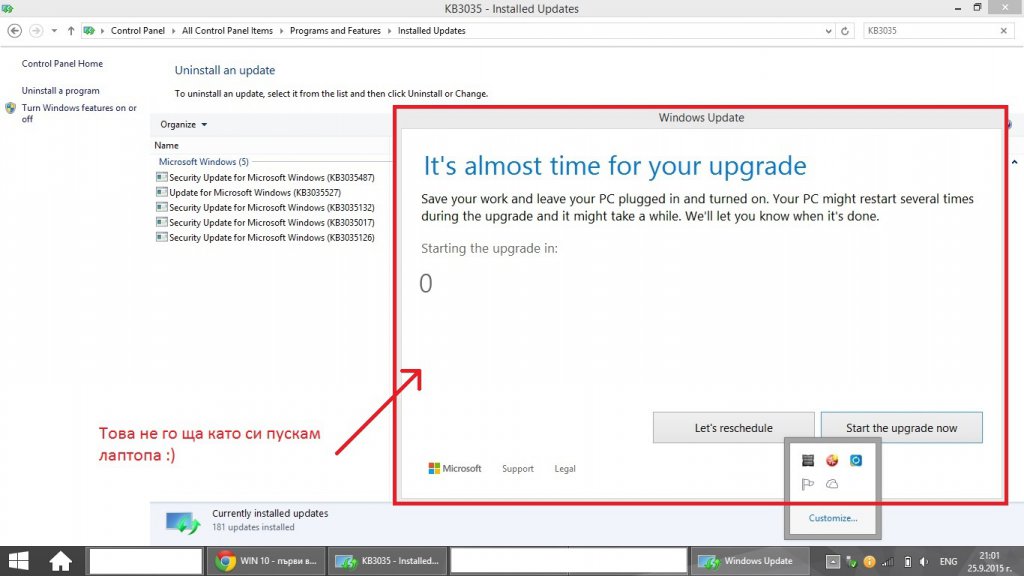Click All Control Panel Items breadcrumb

coord(227,31)
